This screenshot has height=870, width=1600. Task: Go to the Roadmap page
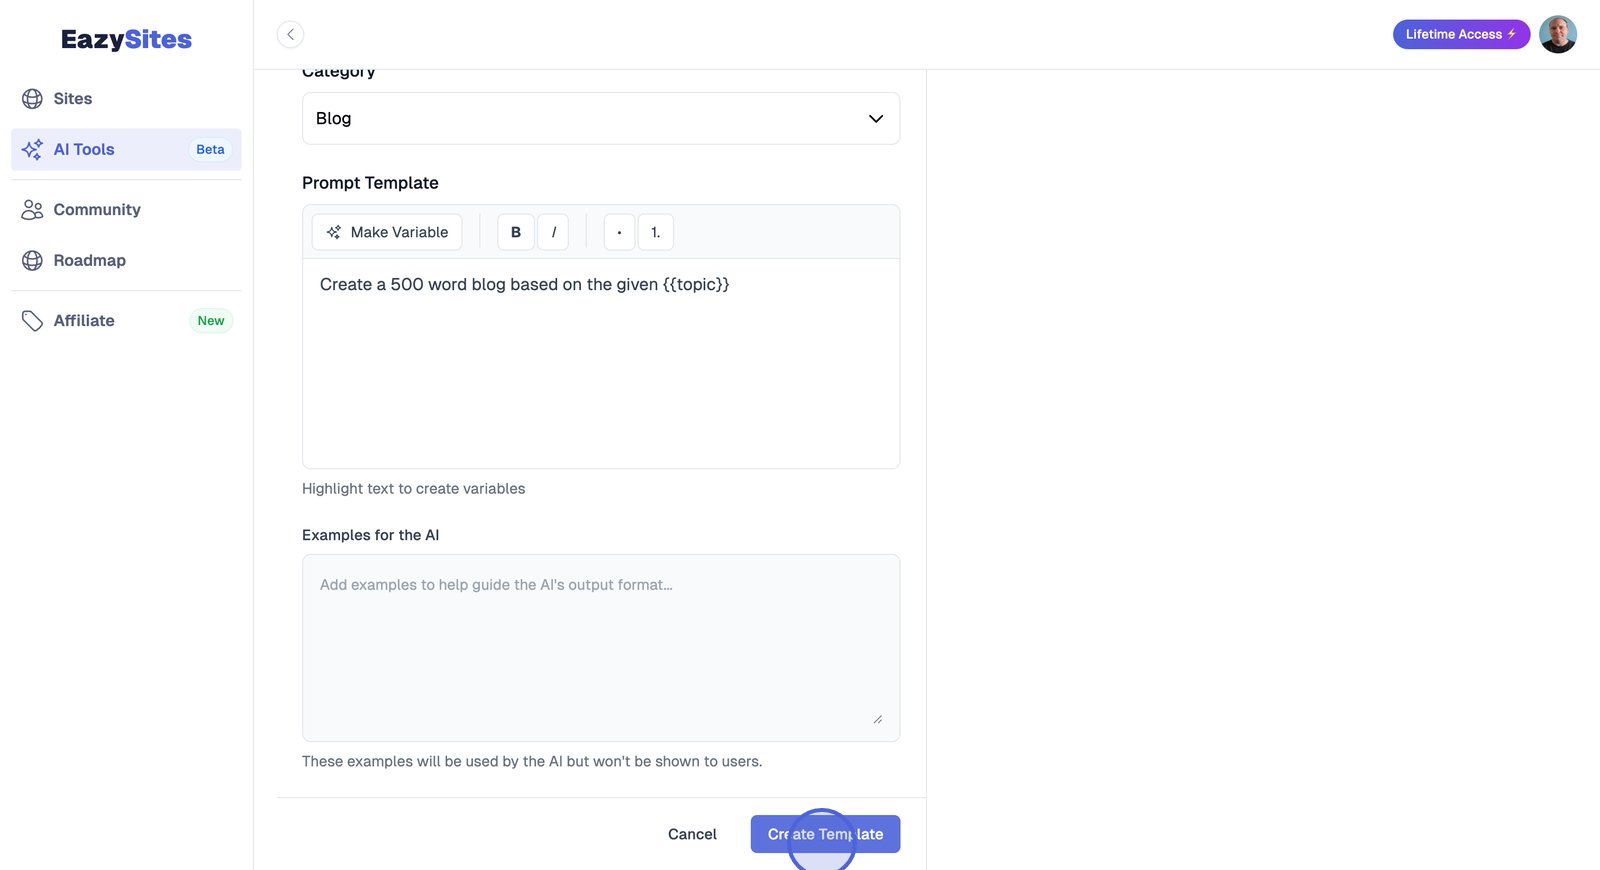click(89, 260)
